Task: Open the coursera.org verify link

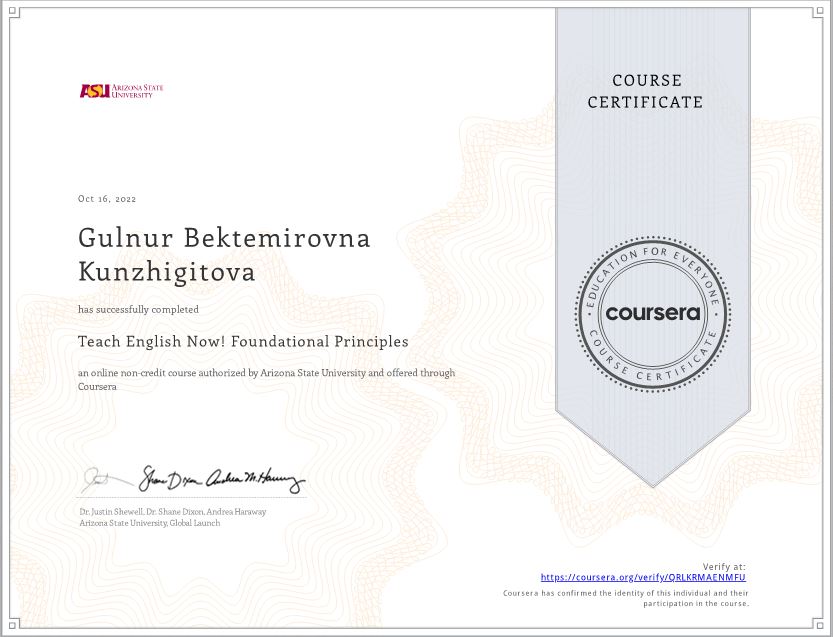Action: pos(643,577)
